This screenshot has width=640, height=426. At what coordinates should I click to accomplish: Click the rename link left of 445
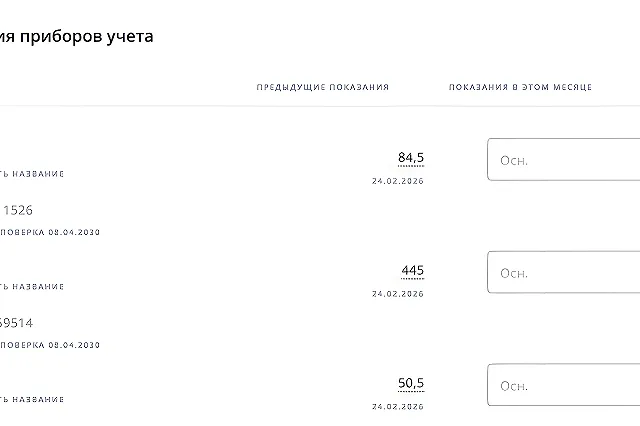point(32,287)
